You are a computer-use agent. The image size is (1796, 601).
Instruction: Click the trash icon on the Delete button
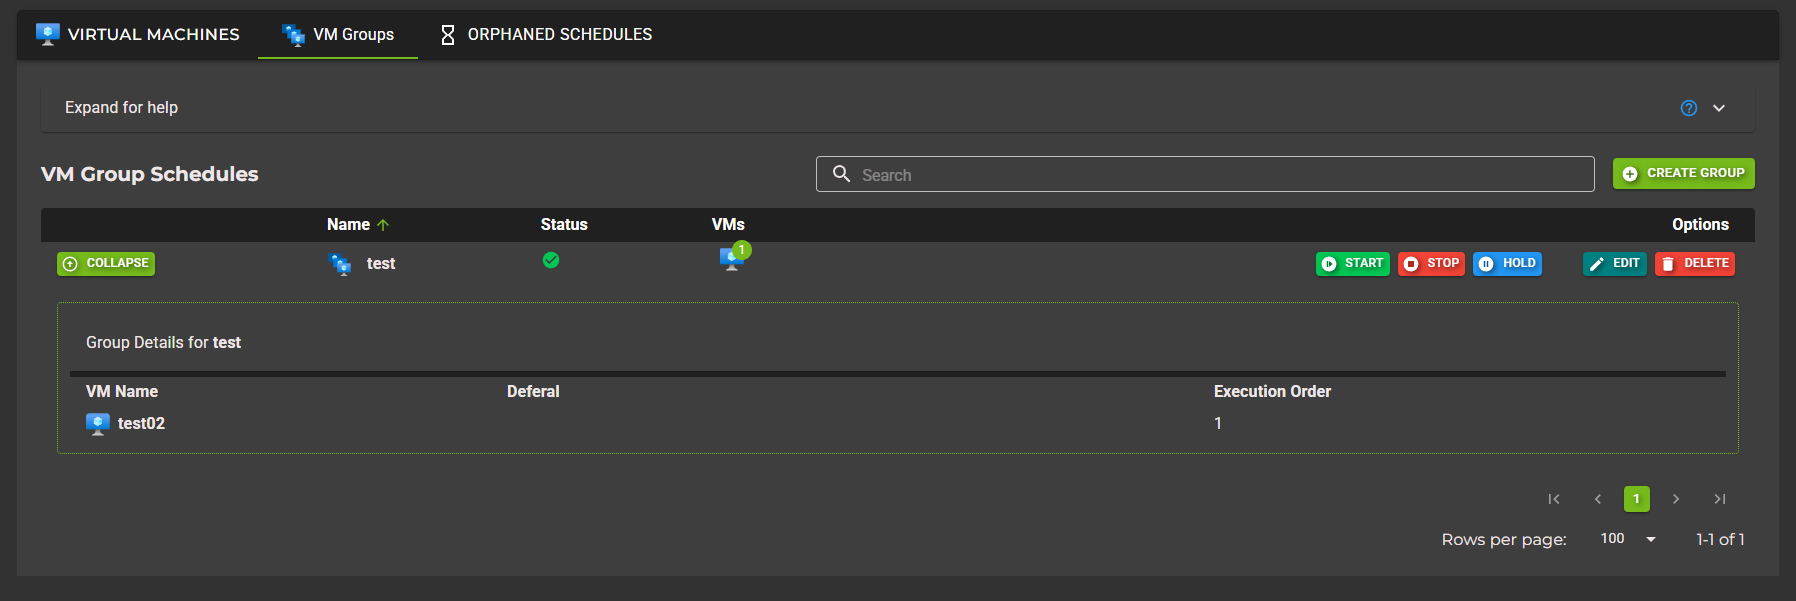coord(1668,263)
